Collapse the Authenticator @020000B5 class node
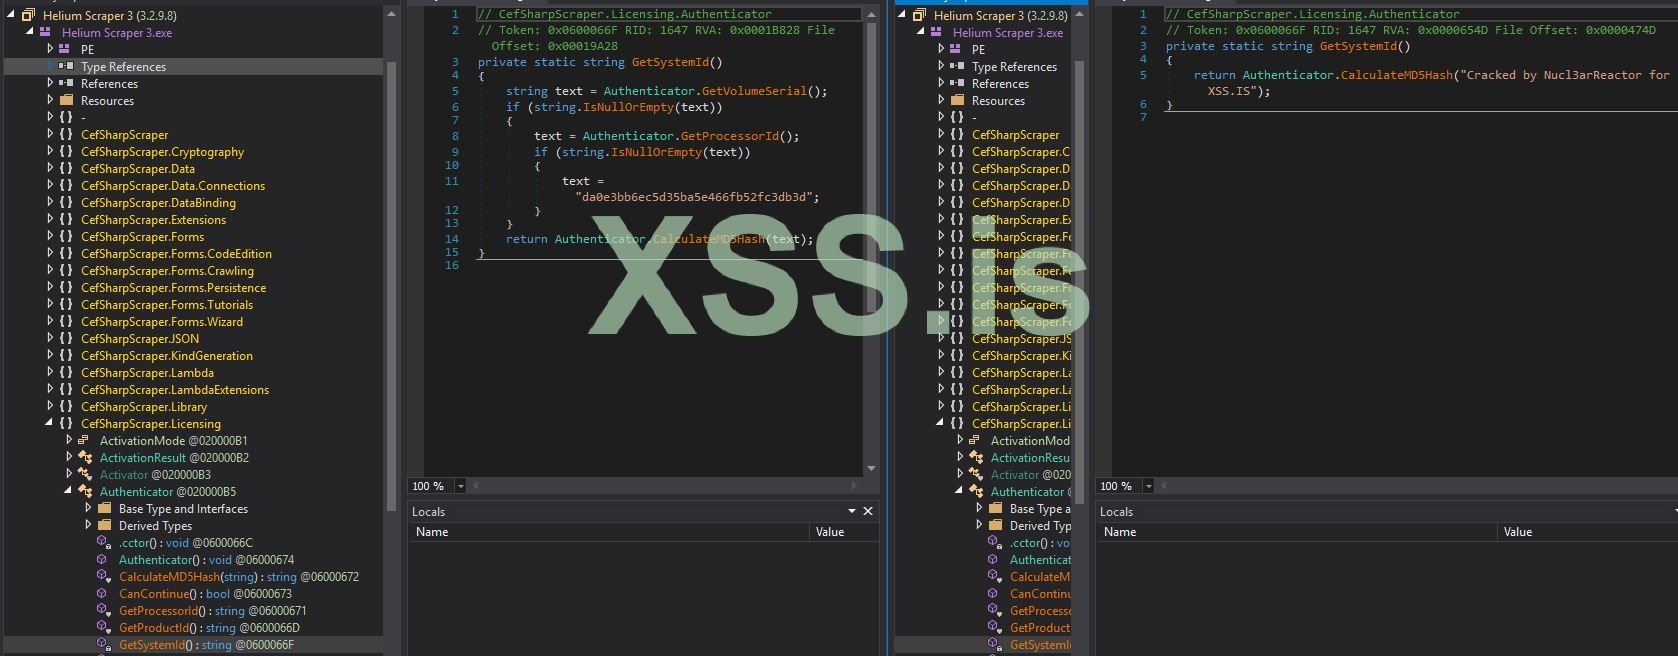Viewport: 1678px width, 656px height. coord(68,491)
